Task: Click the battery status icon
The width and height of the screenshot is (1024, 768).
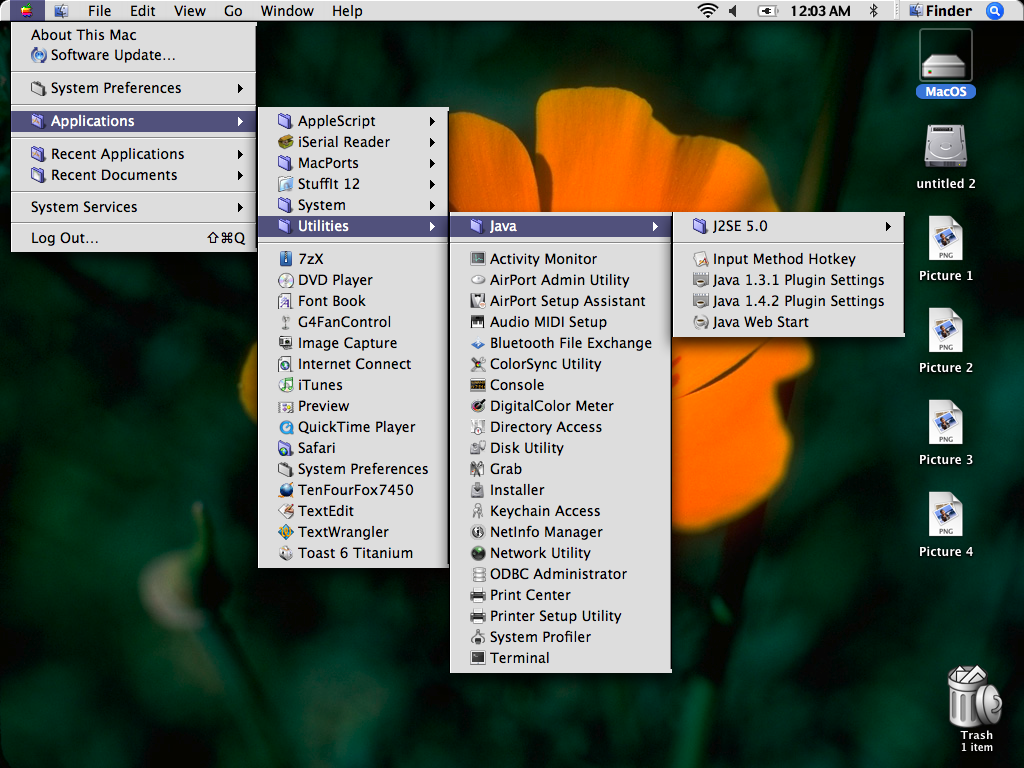Action: 767,10
